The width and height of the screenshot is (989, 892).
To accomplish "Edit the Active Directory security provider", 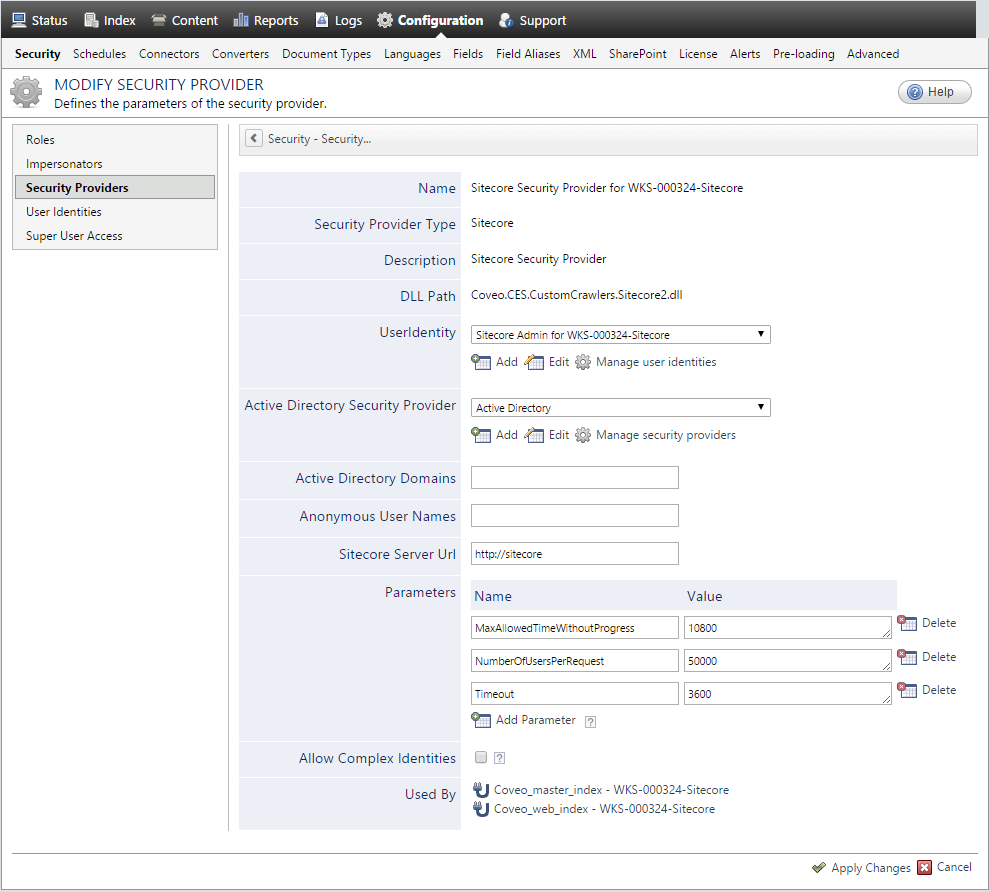I will coord(551,435).
